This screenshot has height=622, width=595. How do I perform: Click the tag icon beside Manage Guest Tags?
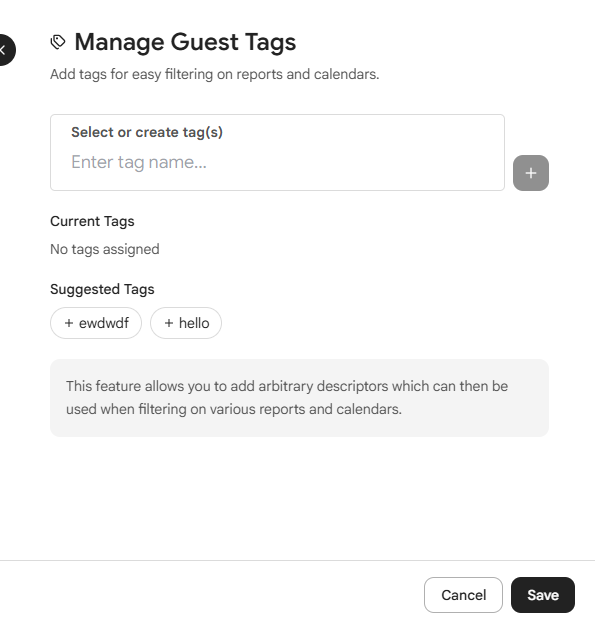58,42
